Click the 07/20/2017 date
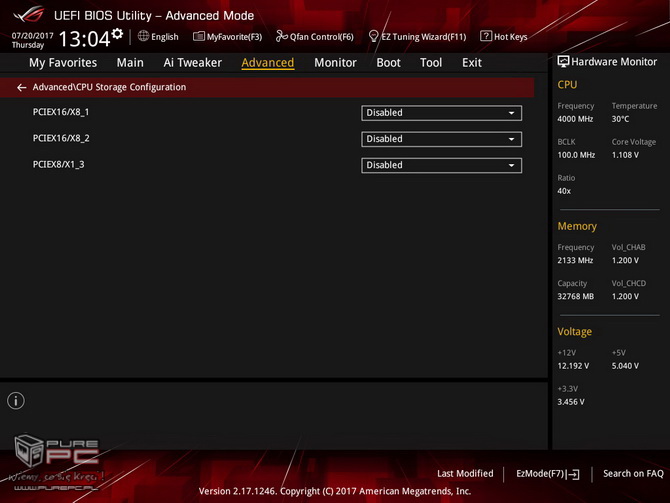 [32, 35]
